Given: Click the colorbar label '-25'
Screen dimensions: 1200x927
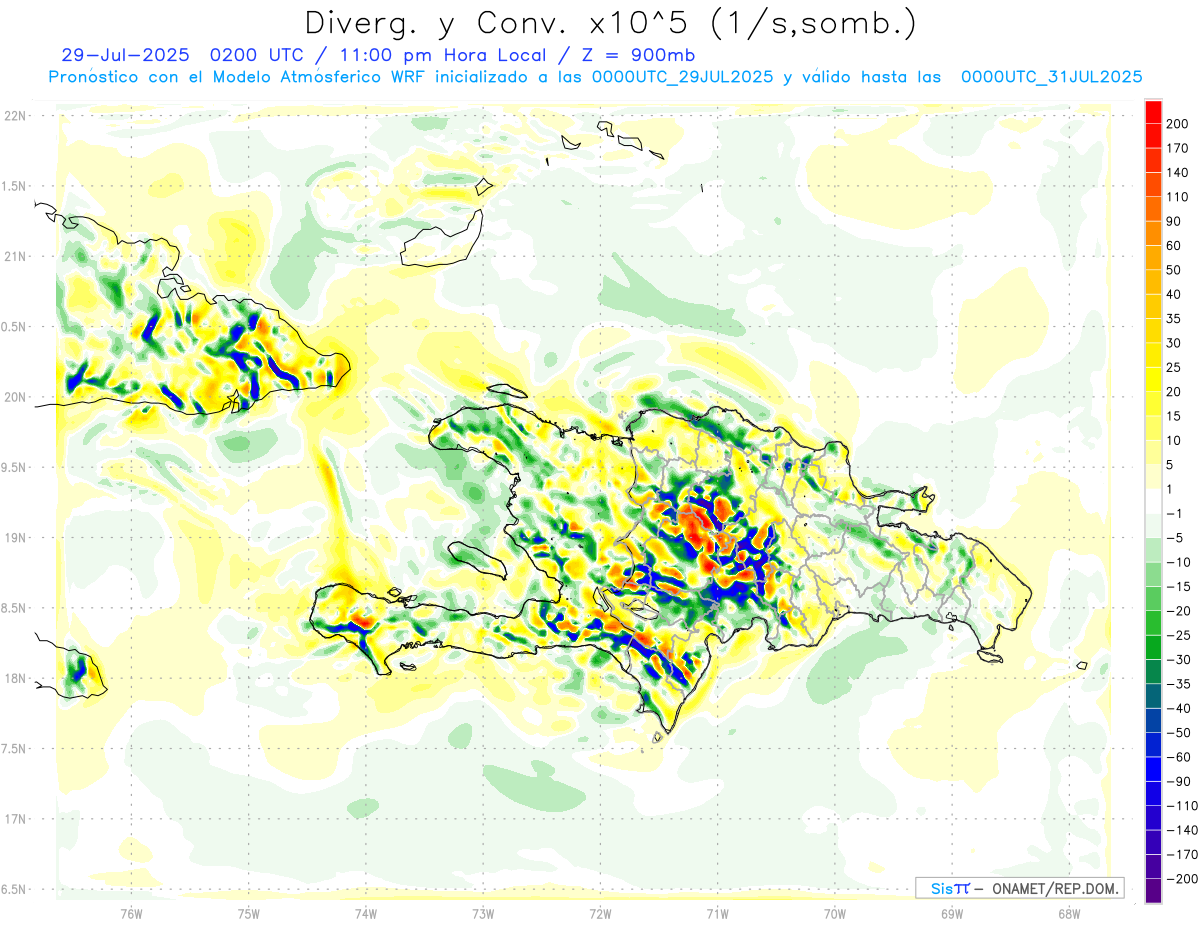Looking at the screenshot, I should [x=1180, y=635].
